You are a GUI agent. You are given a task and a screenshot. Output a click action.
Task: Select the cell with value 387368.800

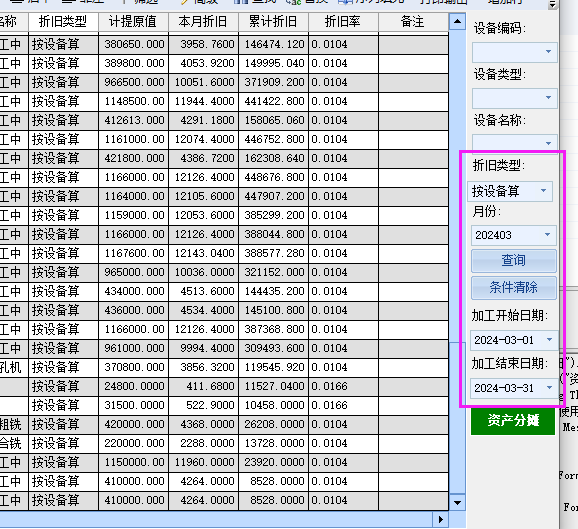coord(274,330)
